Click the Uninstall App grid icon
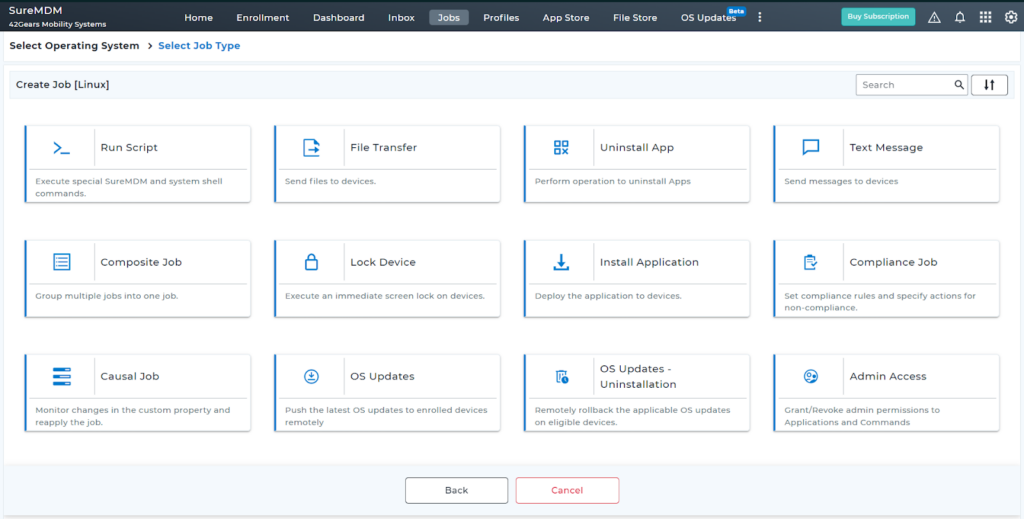The width and height of the screenshot is (1024, 519). [x=561, y=148]
